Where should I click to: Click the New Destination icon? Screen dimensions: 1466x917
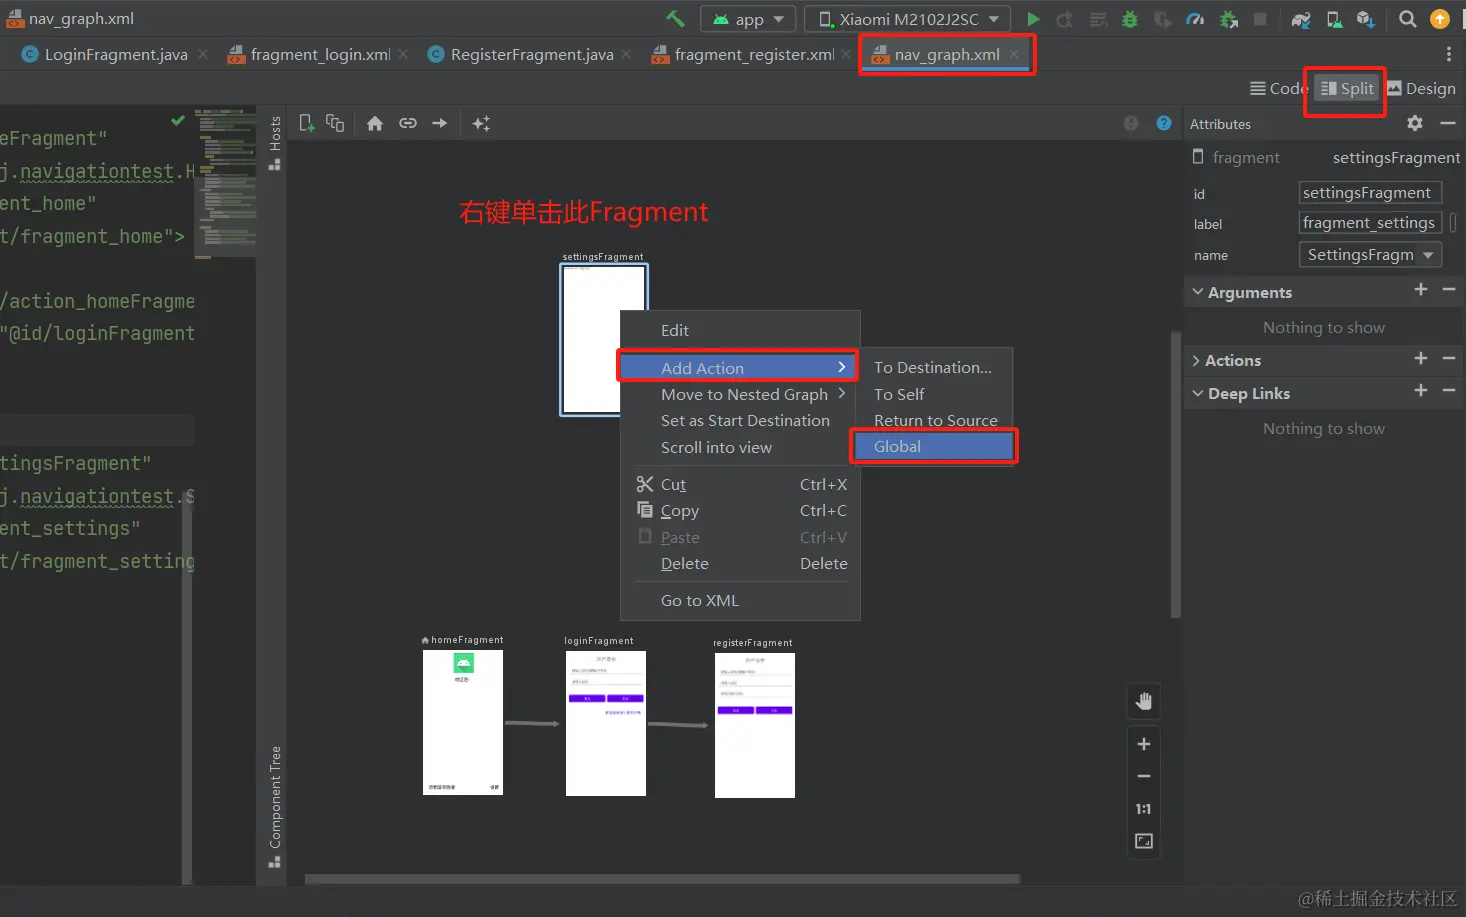coord(307,123)
